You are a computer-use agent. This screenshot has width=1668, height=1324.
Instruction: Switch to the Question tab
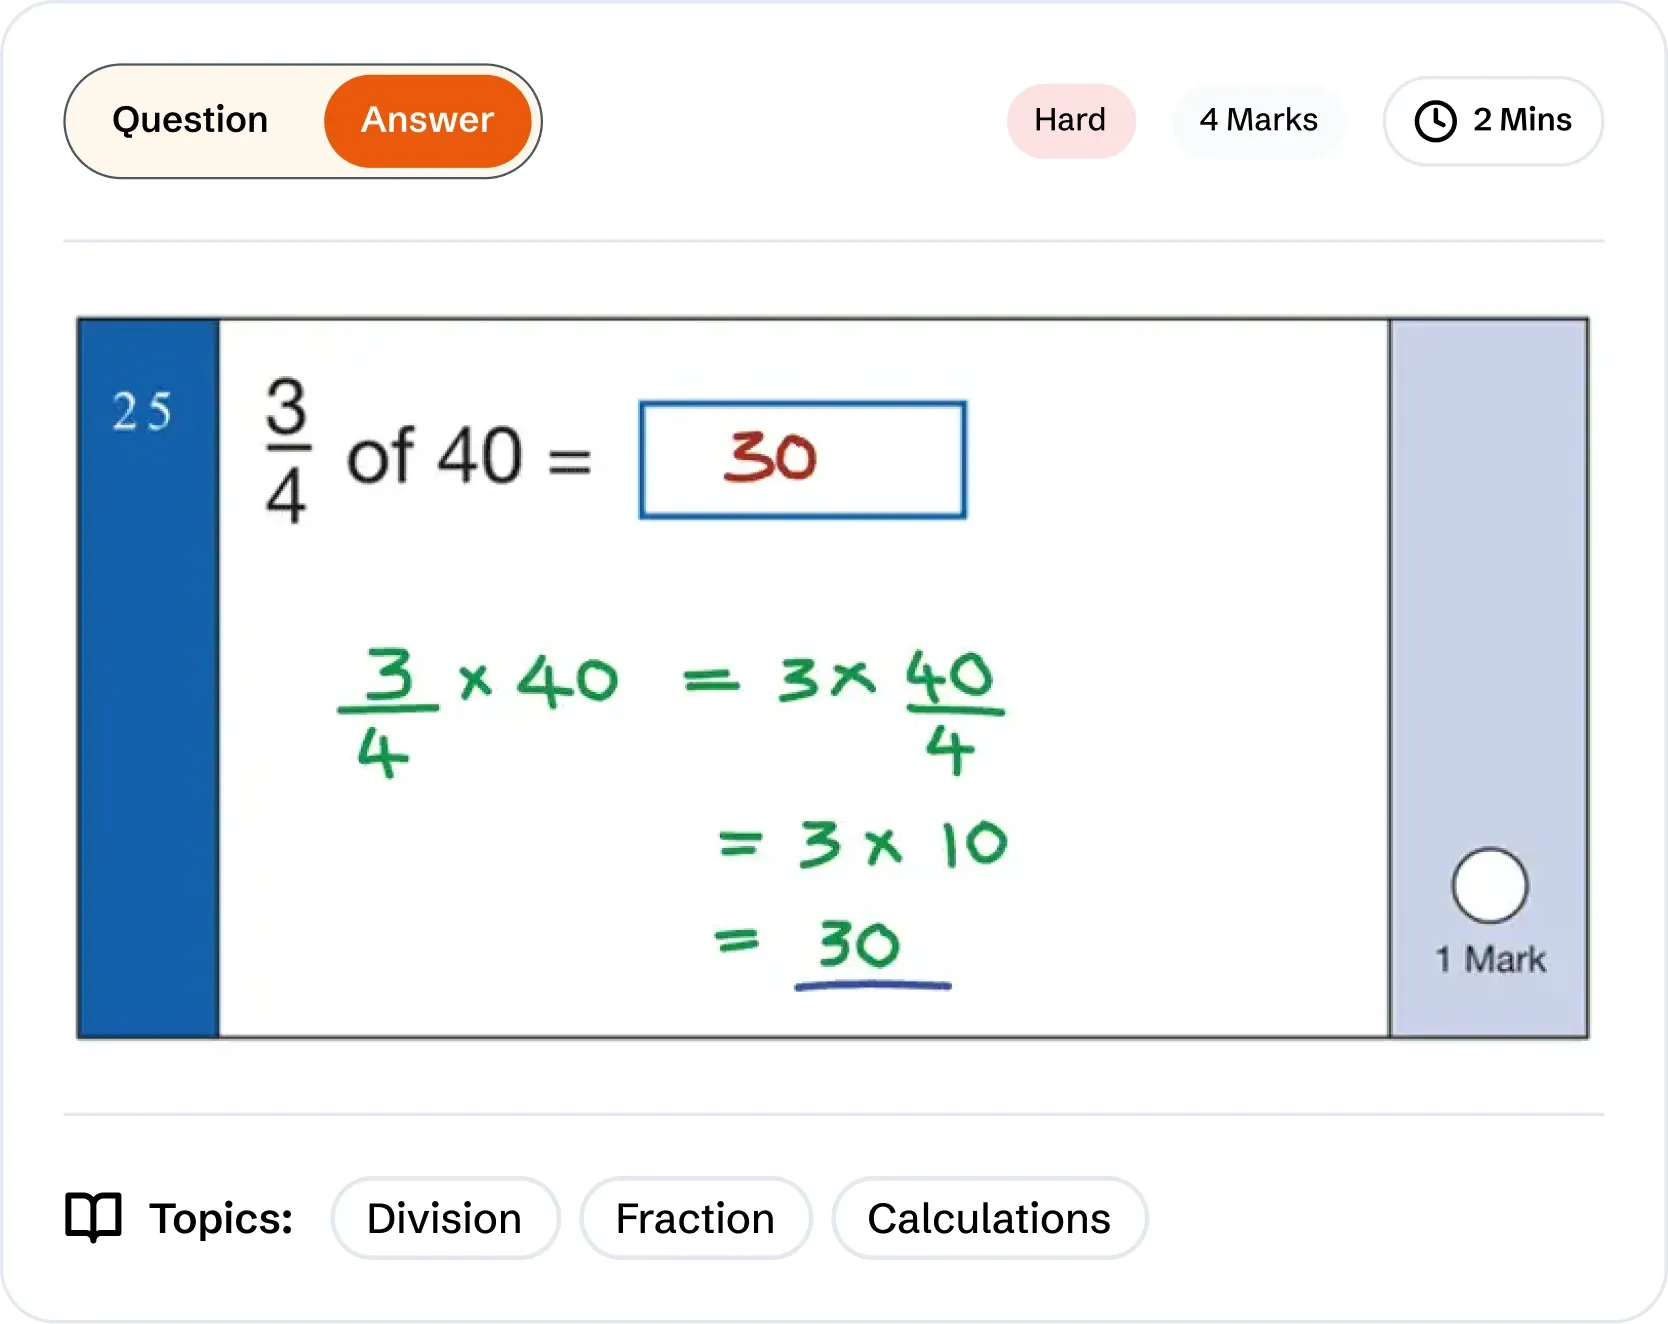pyautogui.click(x=190, y=120)
